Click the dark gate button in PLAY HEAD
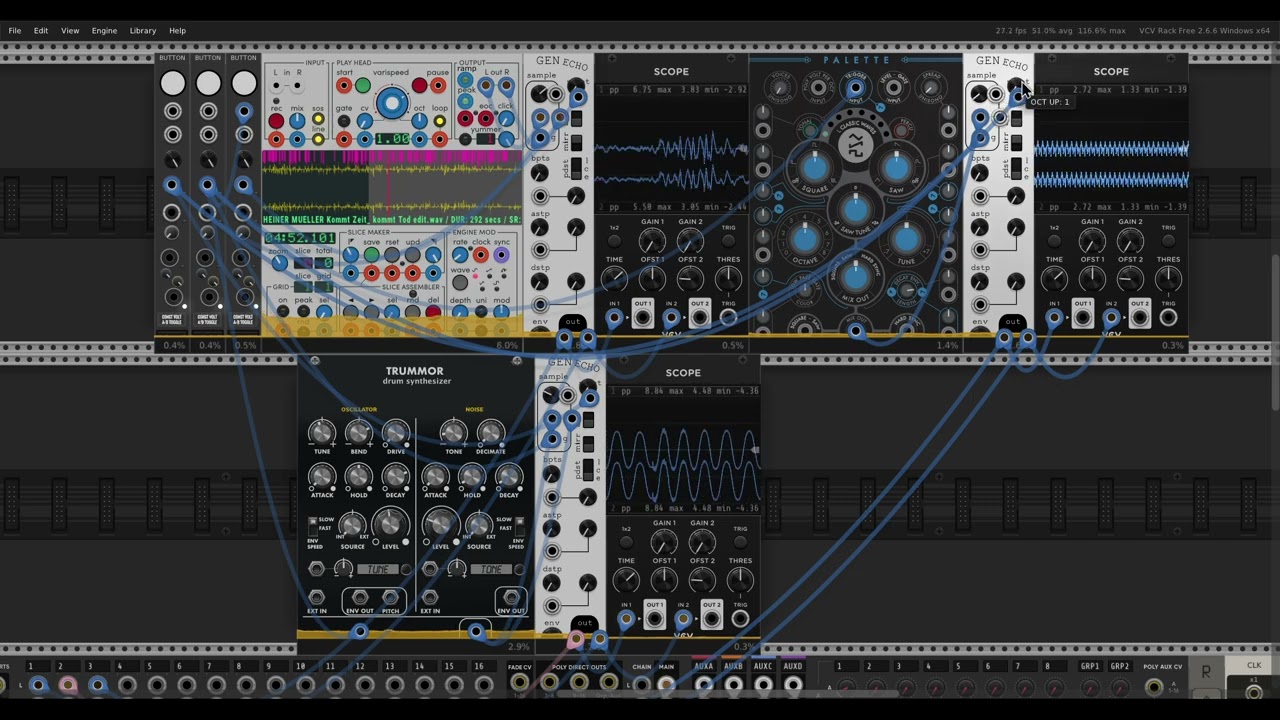The image size is (1280, 720). (x=344, y=121)
